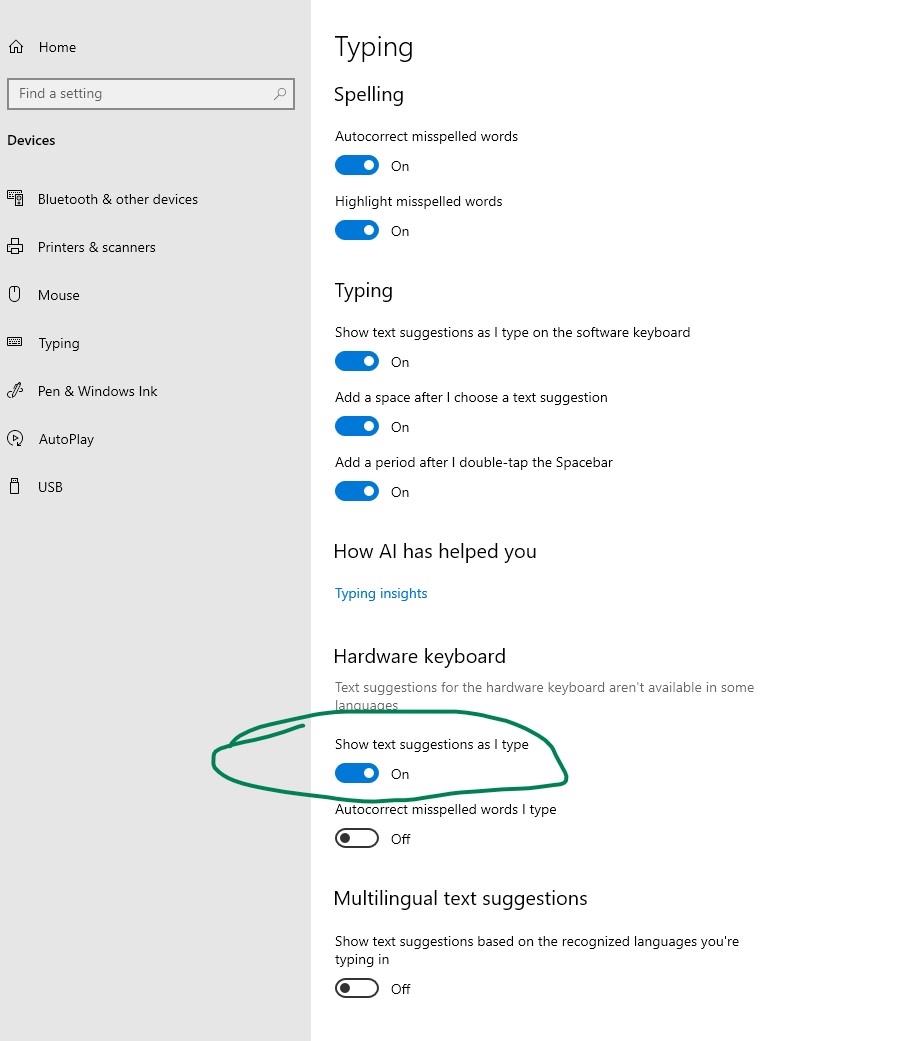Click the Spelling section heading
The image size is (915, 1041).
coord(369,95)
